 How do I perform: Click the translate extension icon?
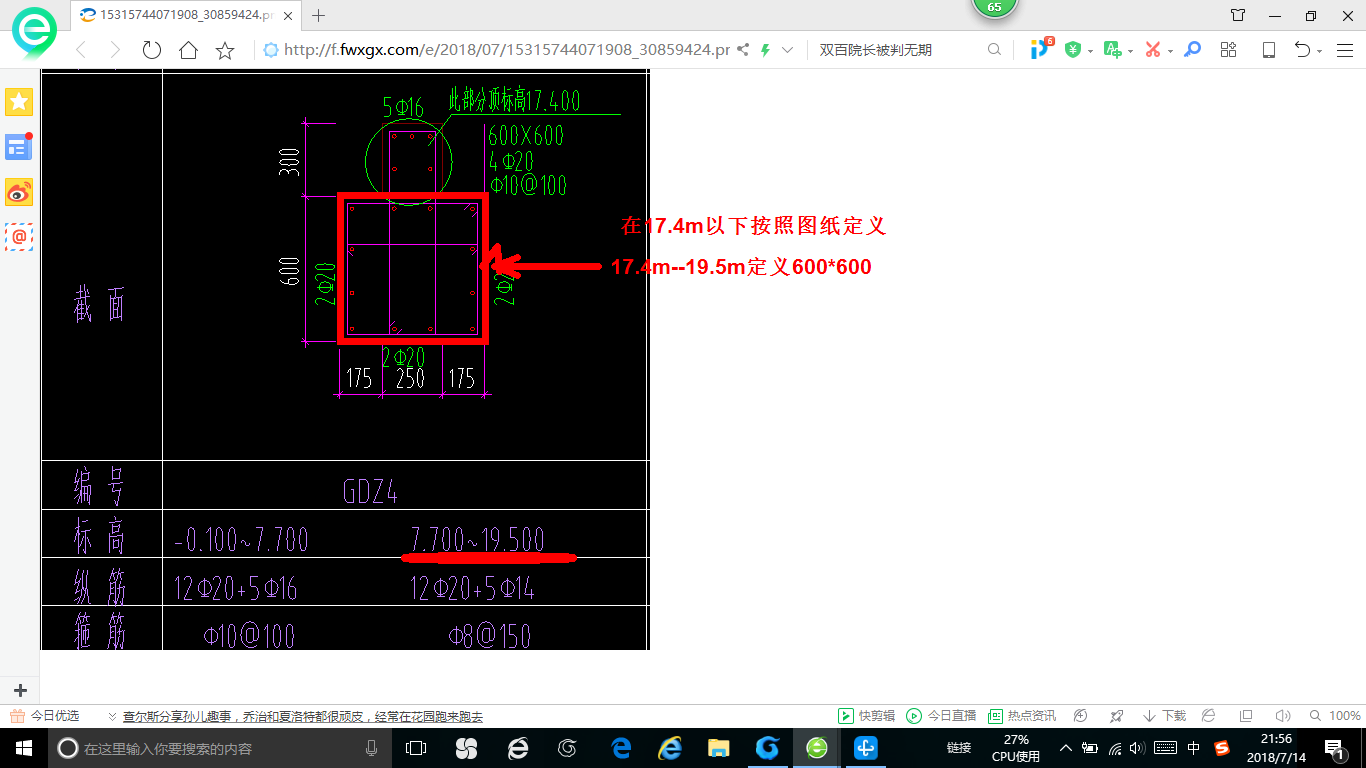point(1112,50)
